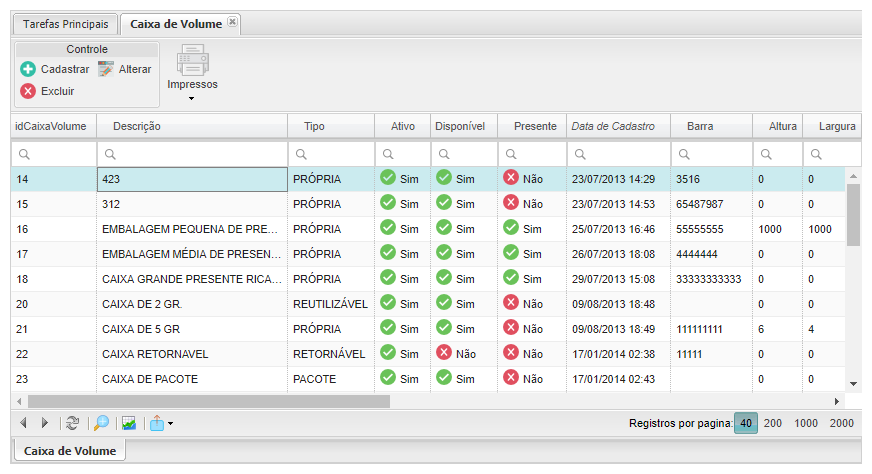The image size is (872, 474).
Task: Sort by Data de Cadastro column header
Action: (x=619, y=126)
